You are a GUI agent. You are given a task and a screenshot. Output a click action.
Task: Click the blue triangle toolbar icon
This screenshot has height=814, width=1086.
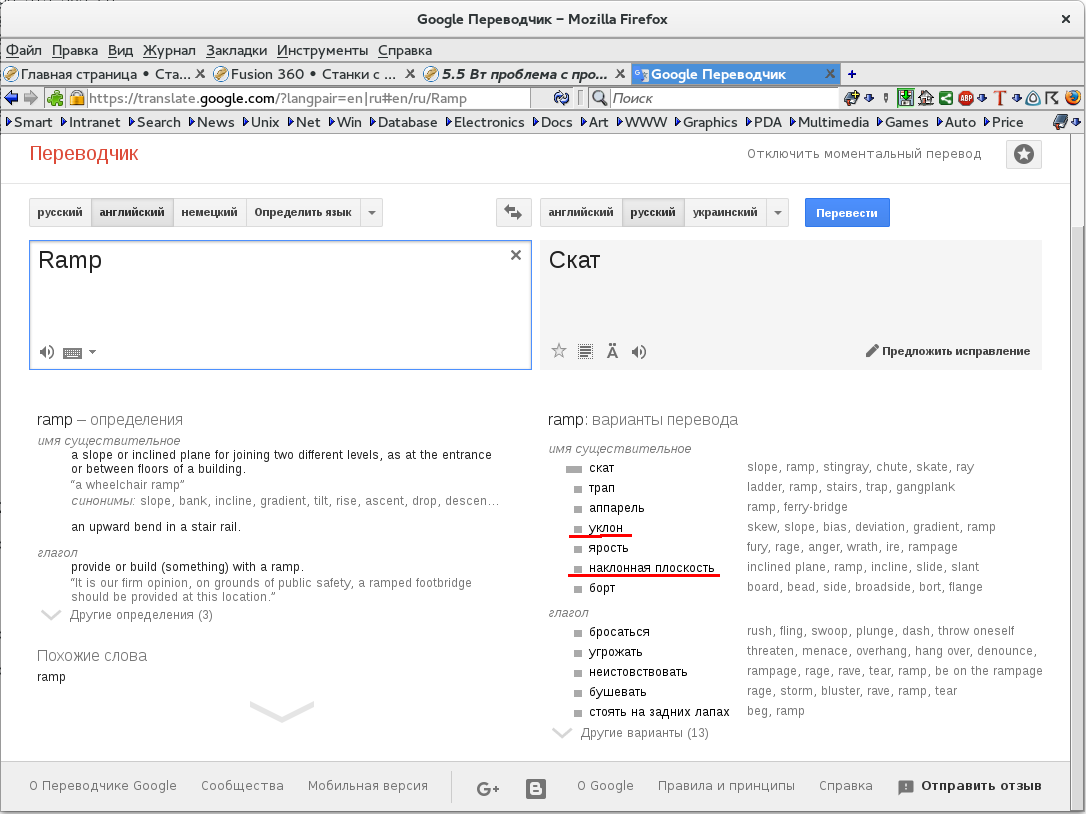coord(1033,98)
